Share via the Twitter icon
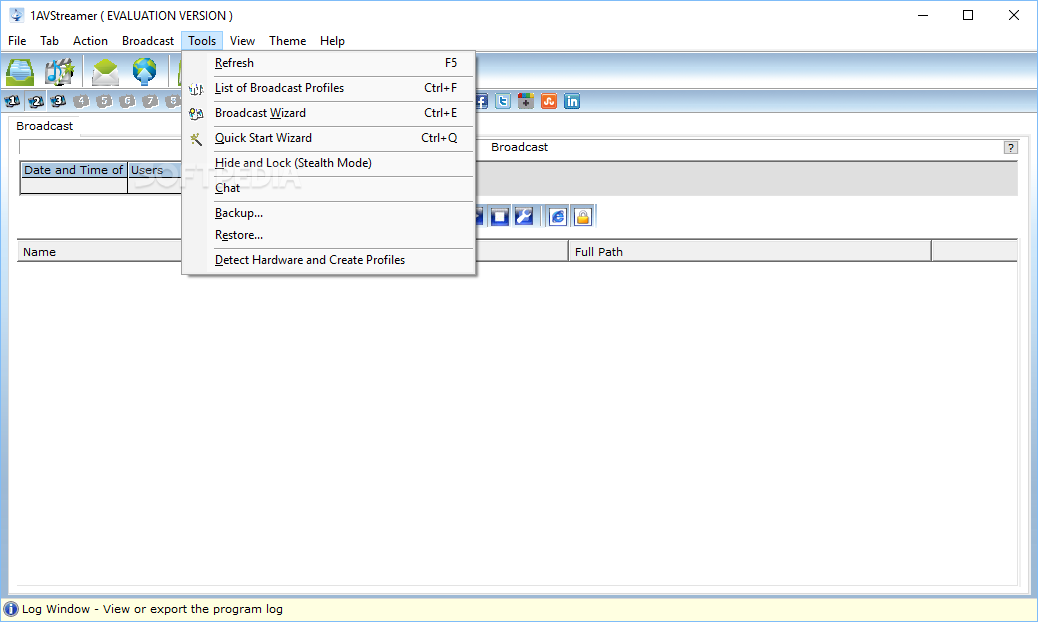The height and width of the screenshot is (622, 1038). click(503, 101)
